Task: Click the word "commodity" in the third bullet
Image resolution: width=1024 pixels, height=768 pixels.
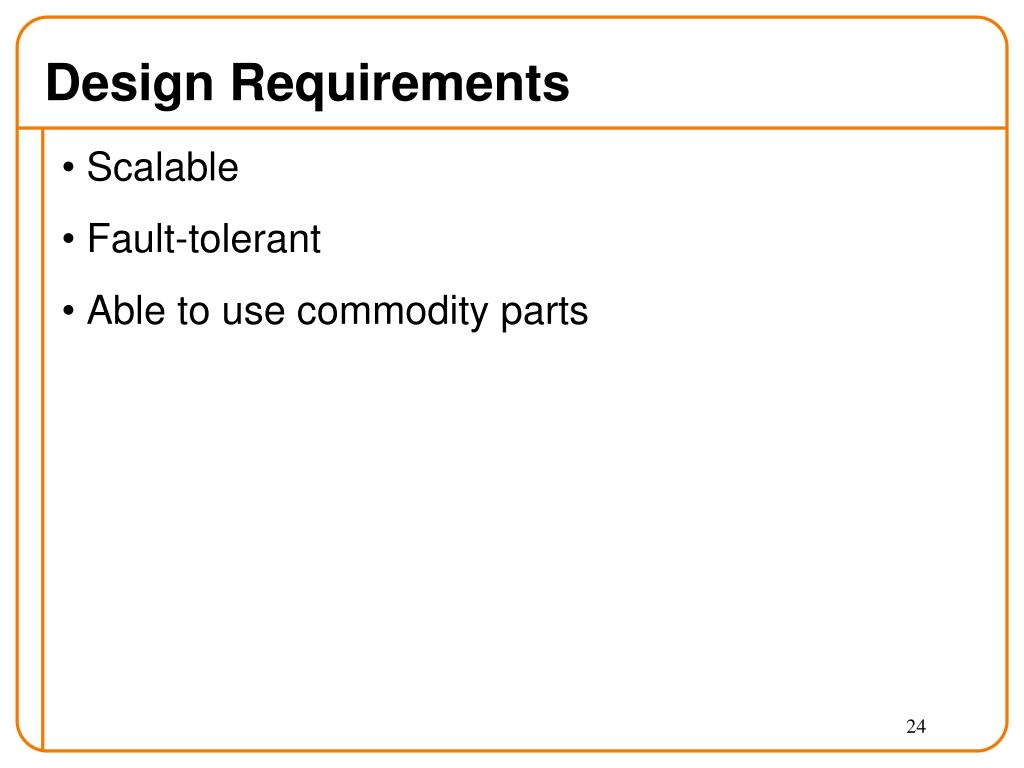Action: pyautogui.click(x=392, y=311)
